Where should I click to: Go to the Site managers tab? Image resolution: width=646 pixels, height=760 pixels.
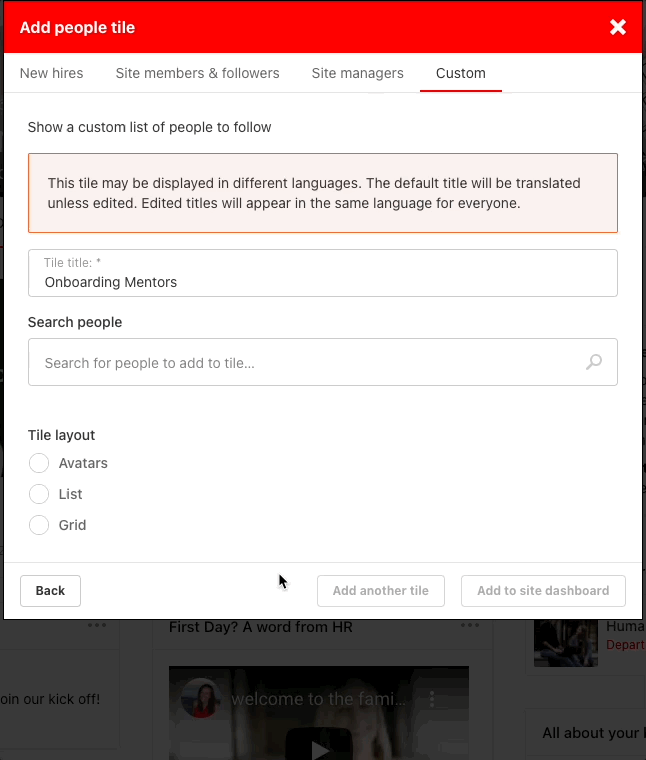pos(357,73)
